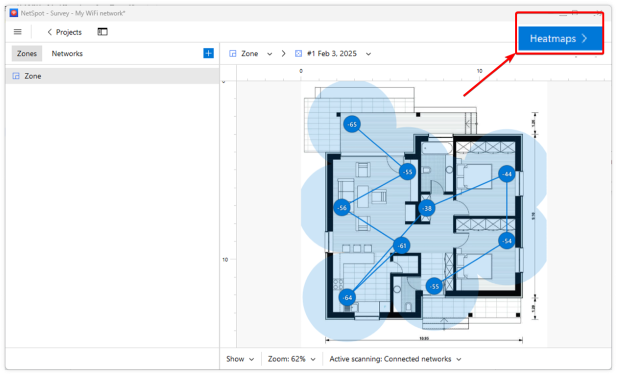This screenshot has width=620, height=375.
Task: Select the -61 measurement point
Action: [402, 246]
